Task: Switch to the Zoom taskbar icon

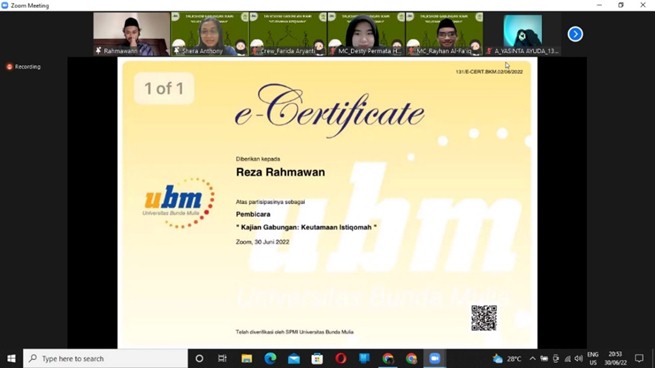Action: point(435,358)
